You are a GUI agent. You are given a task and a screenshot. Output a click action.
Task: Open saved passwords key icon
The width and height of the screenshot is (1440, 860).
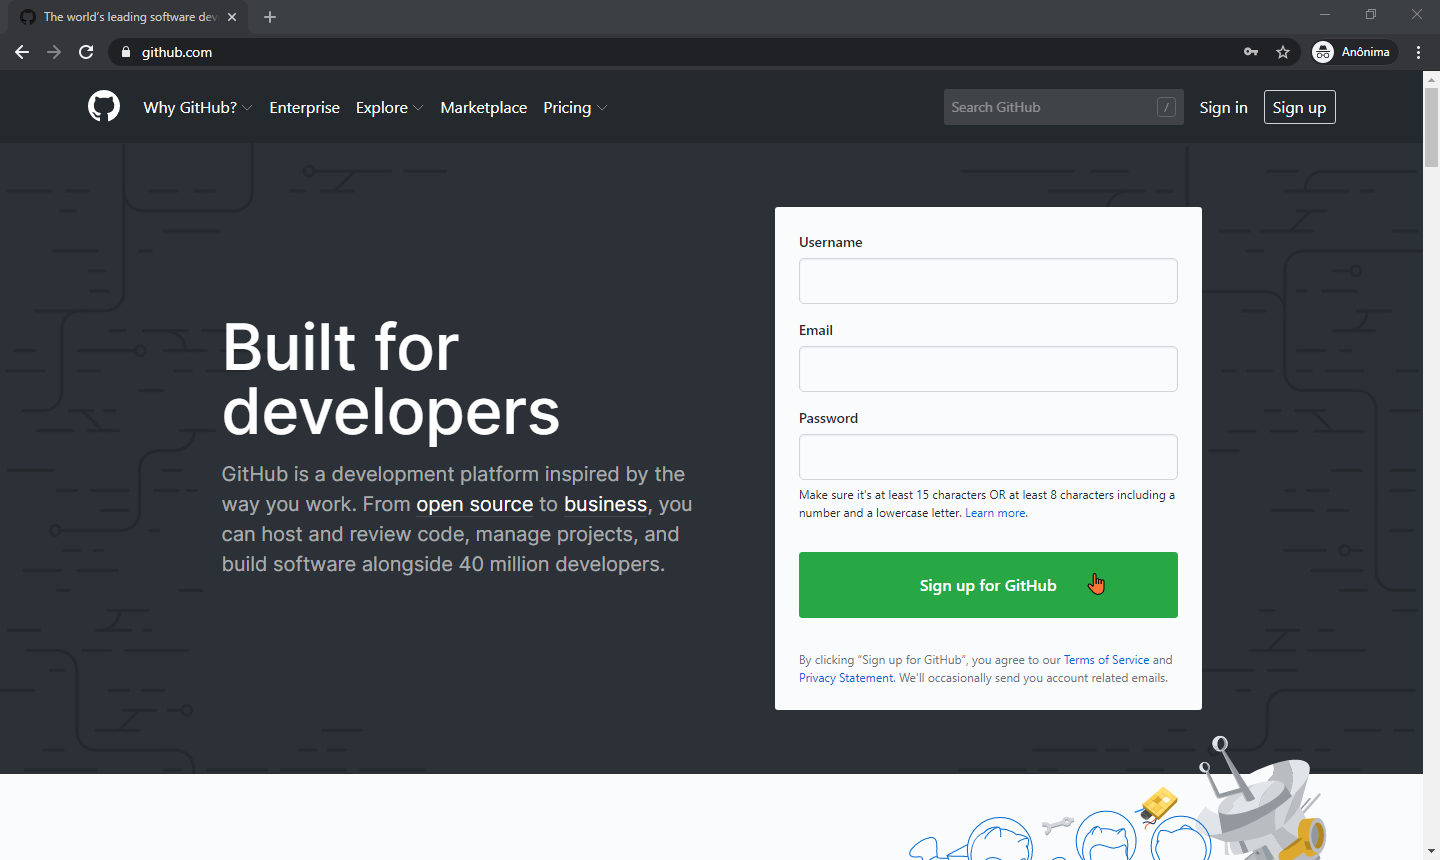click(1251, 52)
